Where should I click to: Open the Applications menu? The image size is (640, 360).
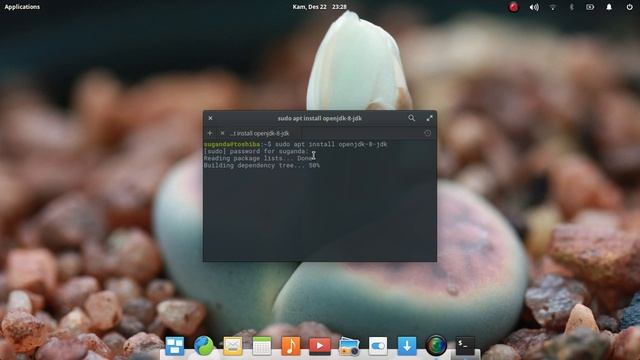(22, 7)
